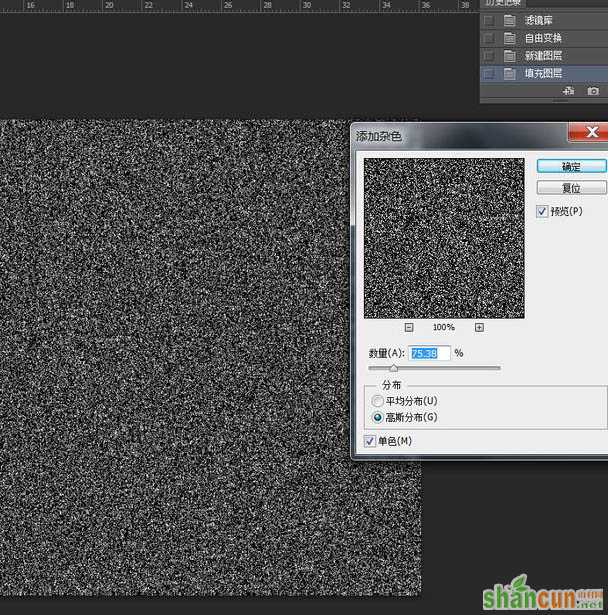608x615 pixels.
Task: Click the 添加杂色 dialog title bar
Action: pyautogui.click(x=459, y=136)
